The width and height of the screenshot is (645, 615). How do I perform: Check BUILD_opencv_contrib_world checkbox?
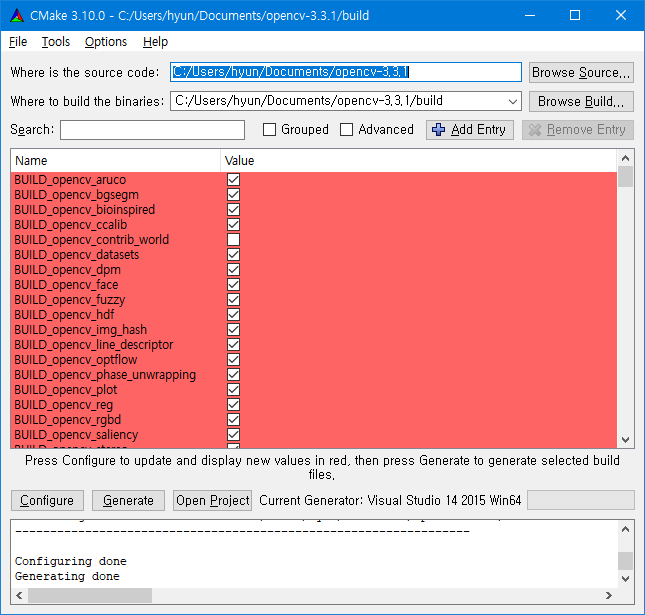(233, 240)
